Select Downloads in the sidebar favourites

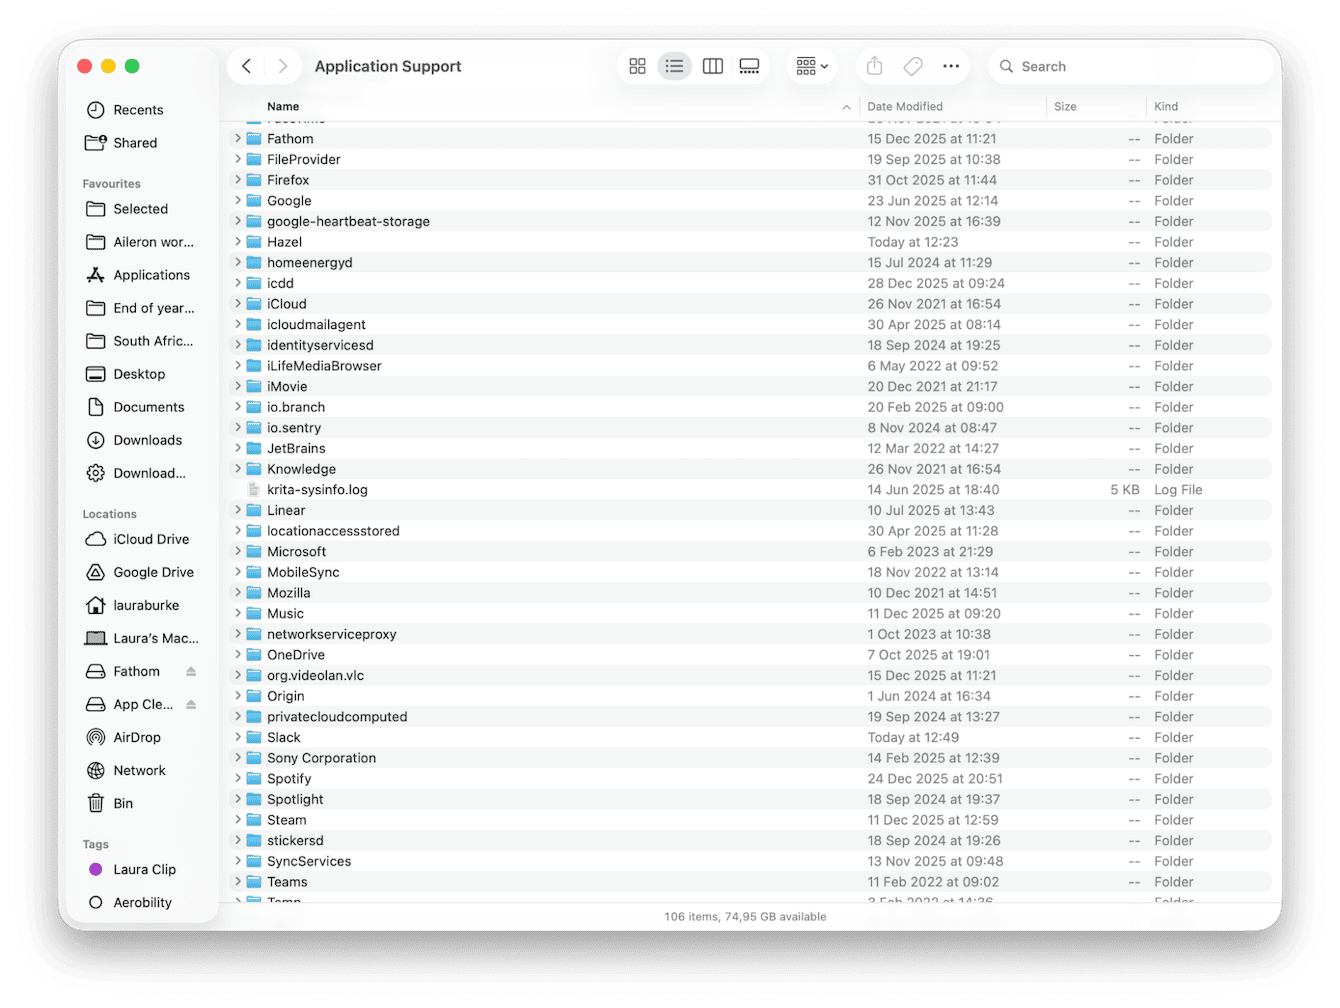tap(147, 440)
